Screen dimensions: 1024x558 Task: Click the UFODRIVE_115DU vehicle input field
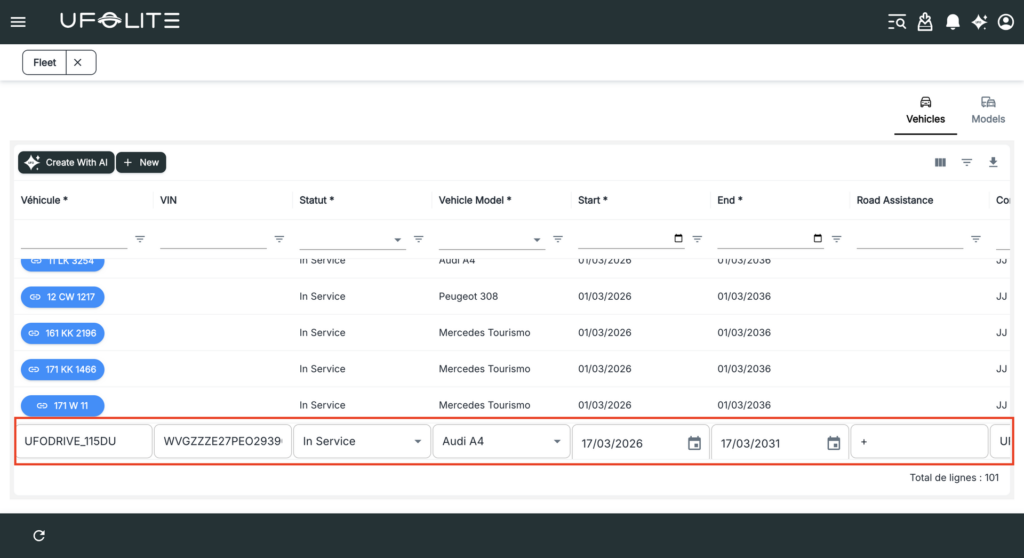[x=83, y=442]
